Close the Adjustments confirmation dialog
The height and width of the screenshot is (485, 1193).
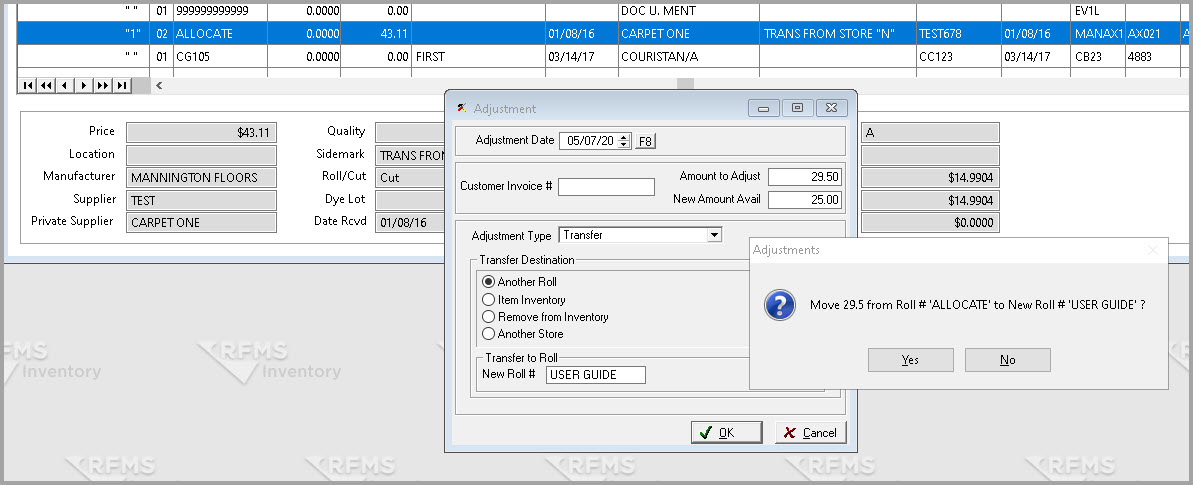pyautogui.click(x=1153, y=250)
